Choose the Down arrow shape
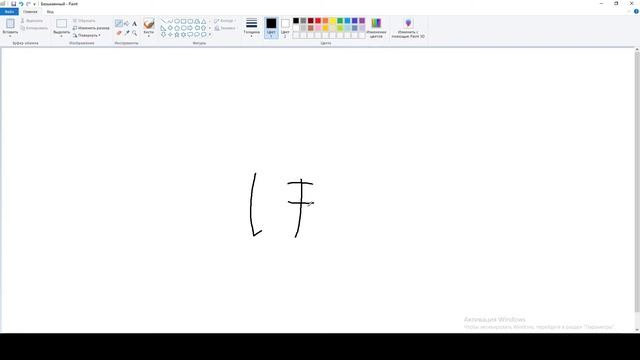This screenshot has height=360, width=640. (163, 35)
